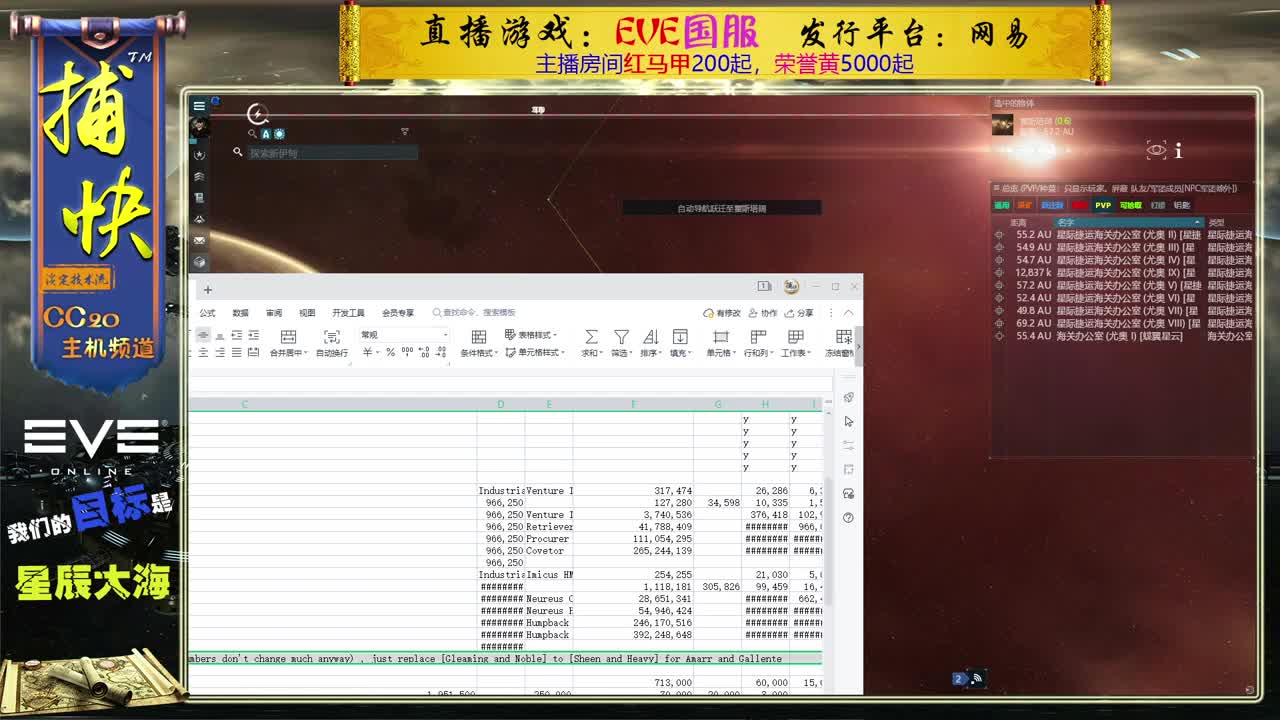The width and height of the screenshot is (1280, 720).
Task: Open the overview settings menu icon
Action: tap(996, 188)
